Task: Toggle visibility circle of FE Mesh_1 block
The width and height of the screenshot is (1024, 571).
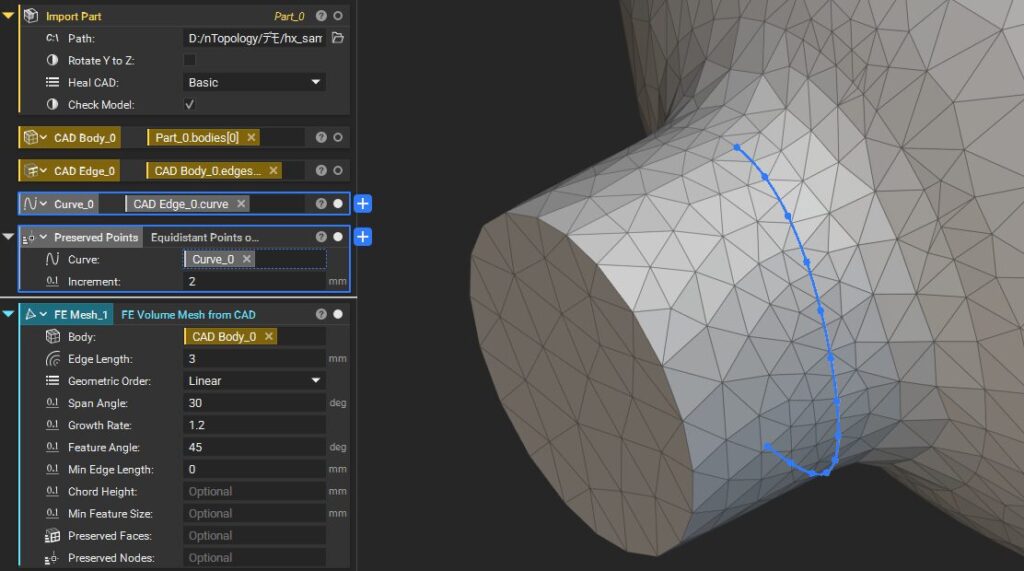Action: click(338, 314)
